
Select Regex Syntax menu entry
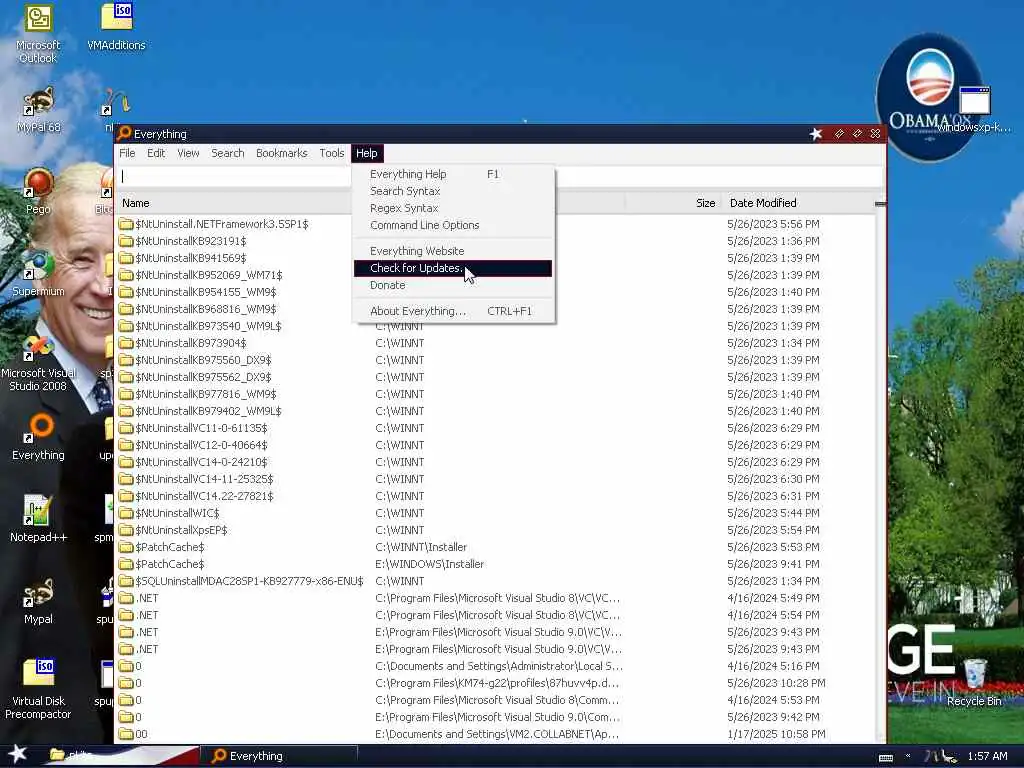tap(453, 208)
